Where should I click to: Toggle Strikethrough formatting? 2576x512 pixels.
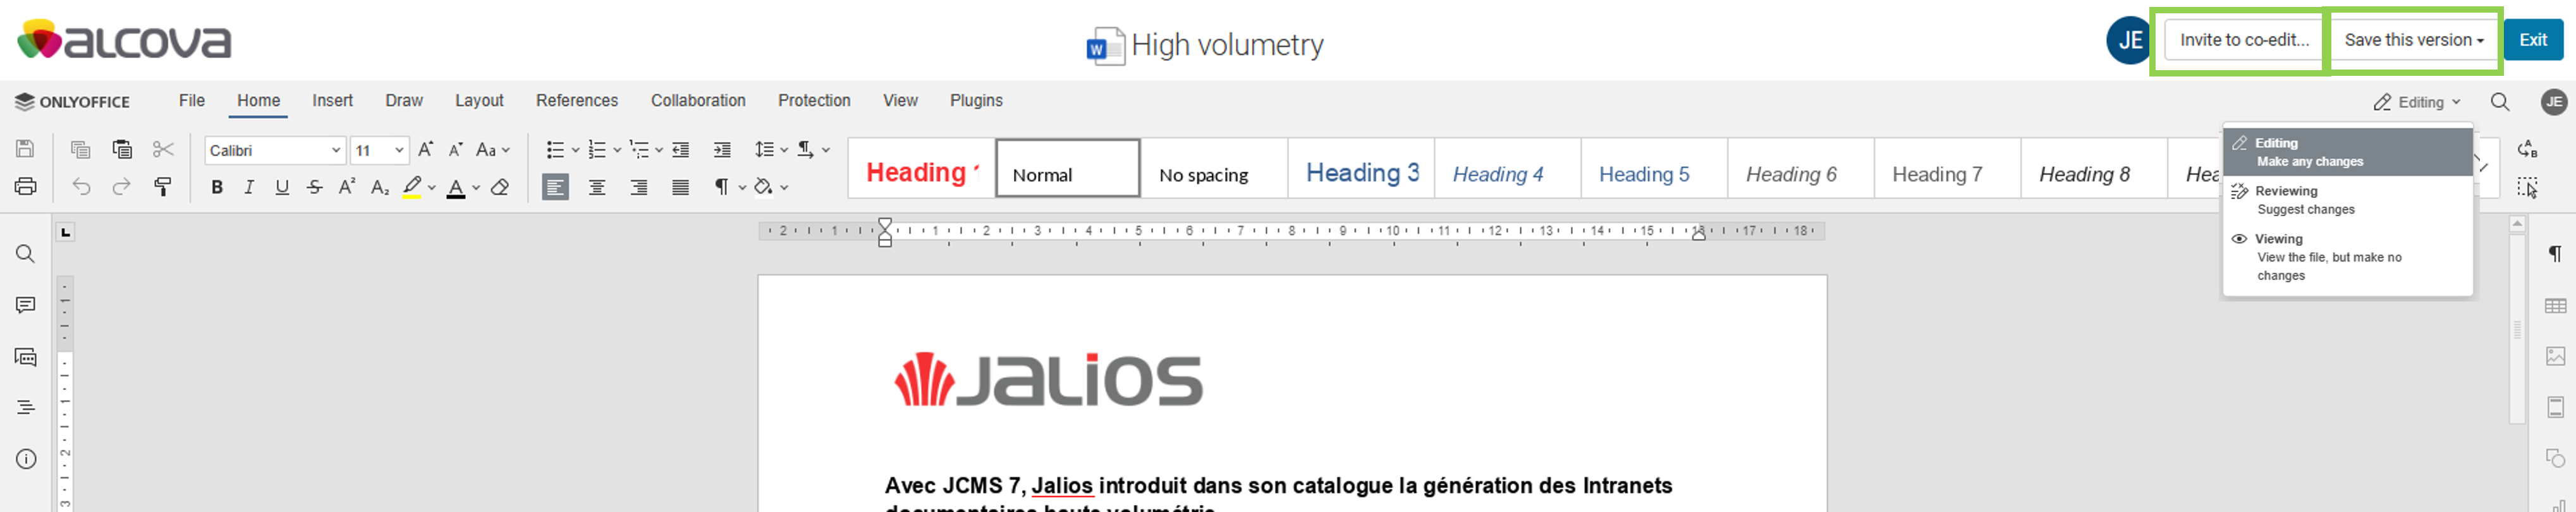pos(315,187)
